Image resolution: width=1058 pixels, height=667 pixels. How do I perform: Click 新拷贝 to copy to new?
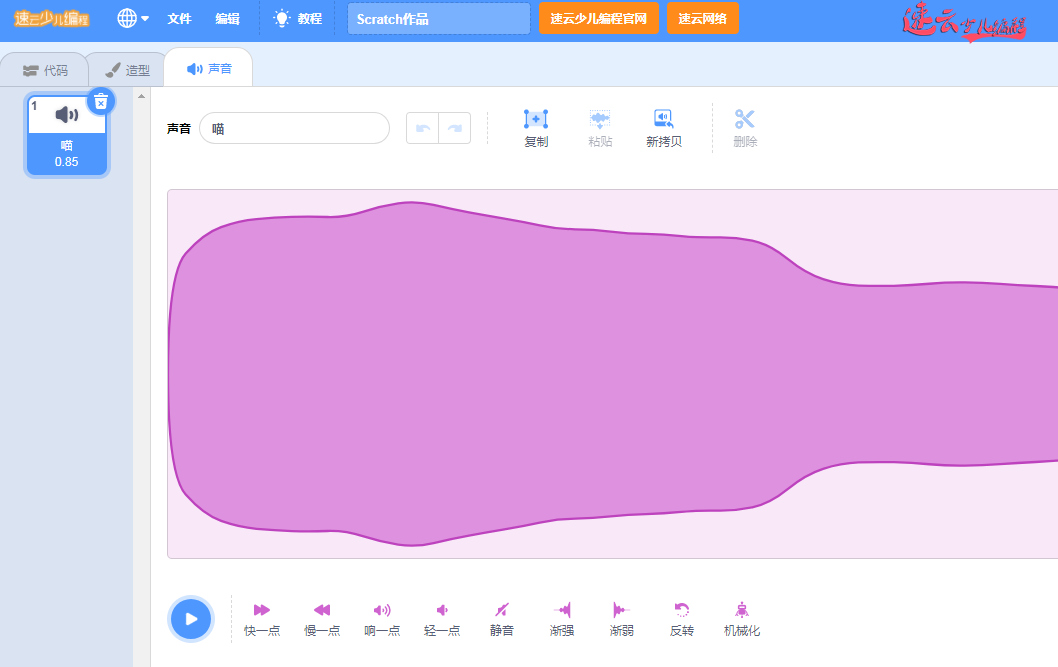point(664,128)
